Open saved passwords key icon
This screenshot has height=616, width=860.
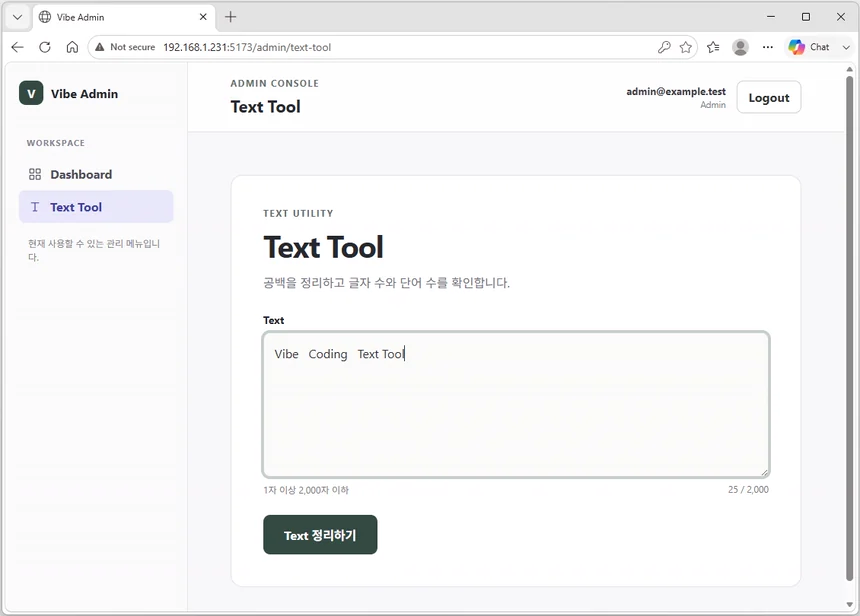pyautogui.click(x=664, y=47)
